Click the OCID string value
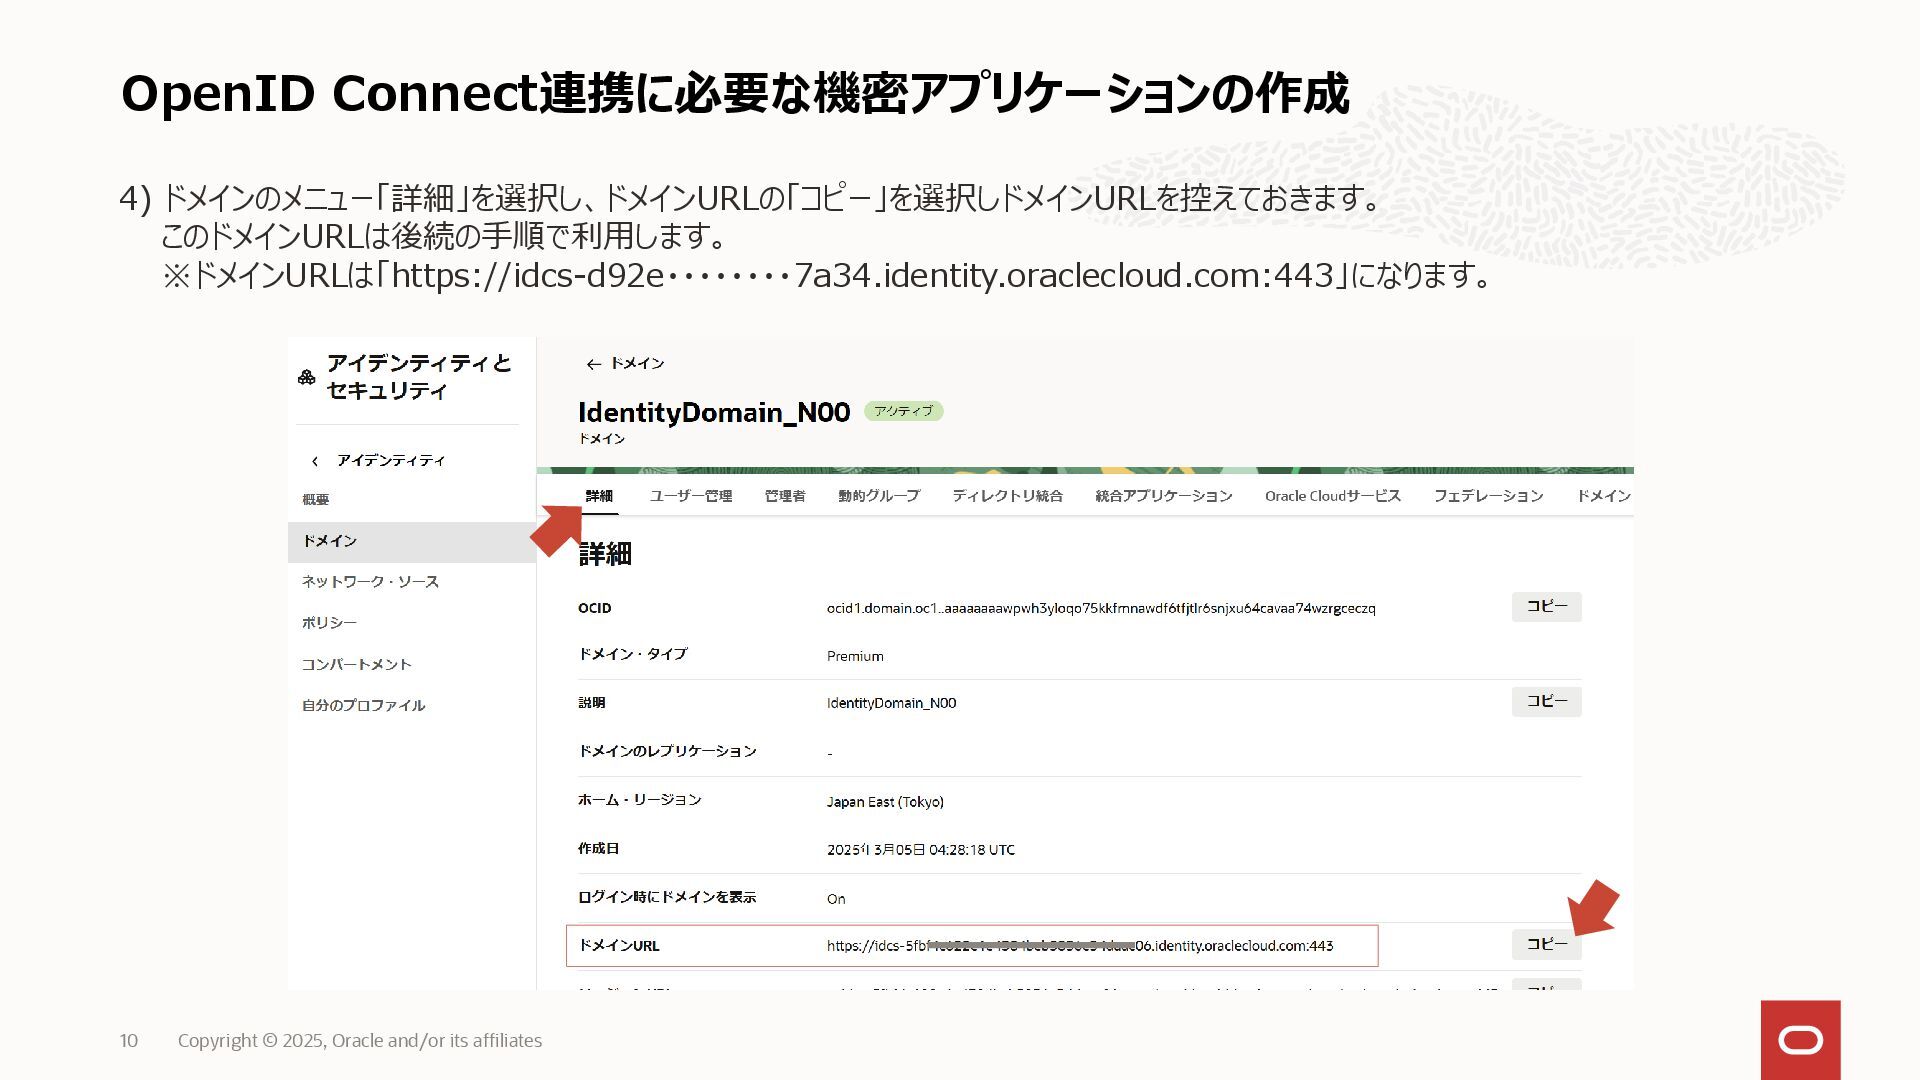 coord(1101,608)
